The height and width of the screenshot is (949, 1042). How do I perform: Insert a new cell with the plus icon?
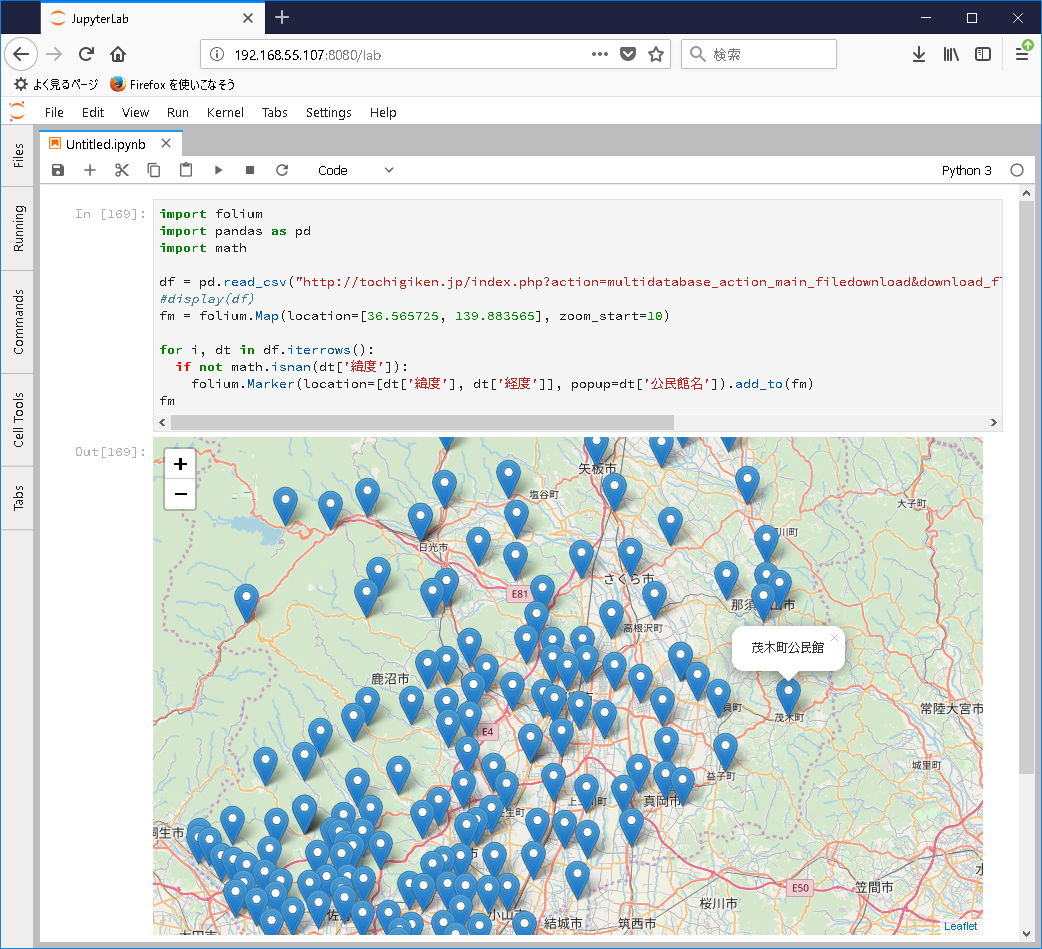(89, 170)
